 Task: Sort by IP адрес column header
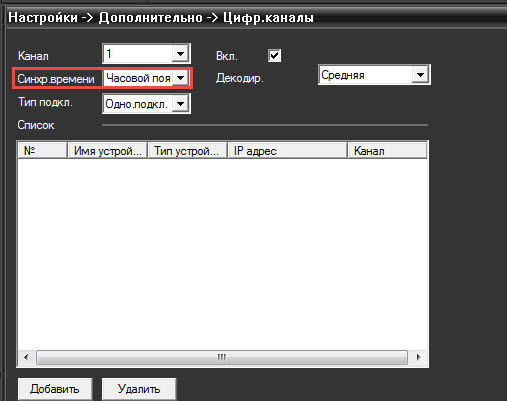click(x=287, y=151)
